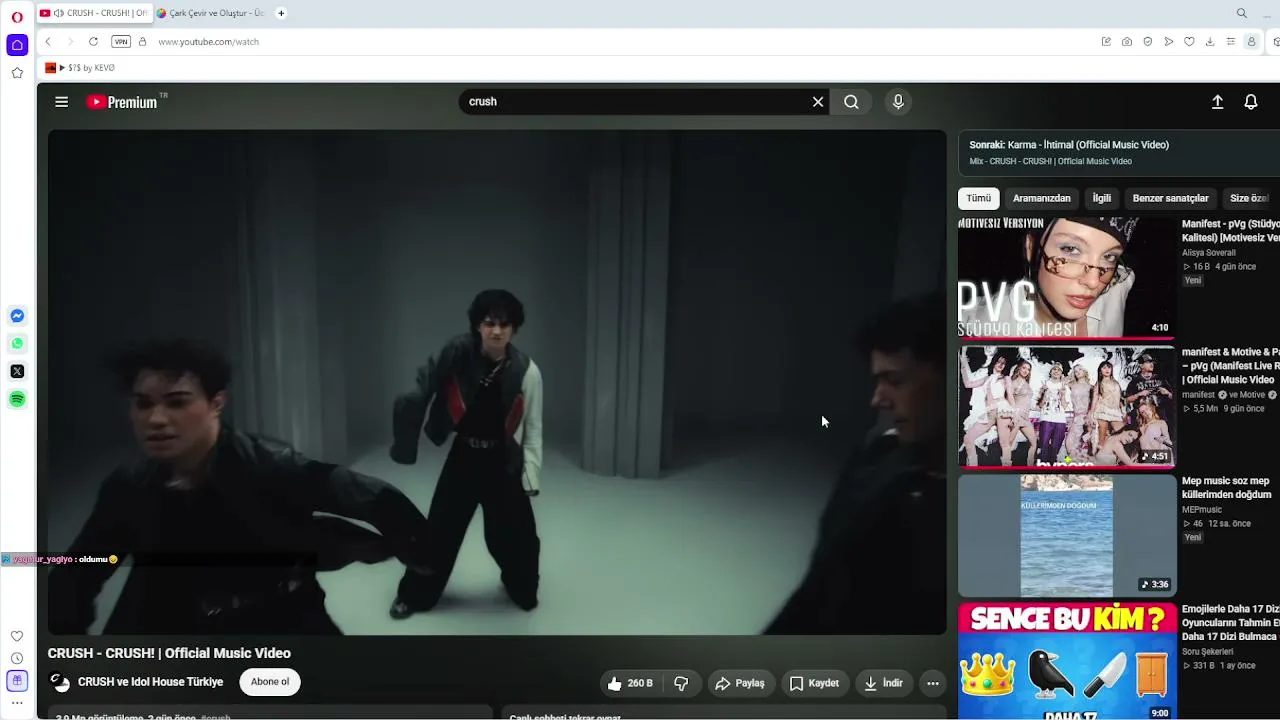Image resolution: width=1280 pixels, height=720 pixels.
Task: Open X (Twitter) from the Opera sidebar
Action: pyautogui.click(x=17, y=372)
